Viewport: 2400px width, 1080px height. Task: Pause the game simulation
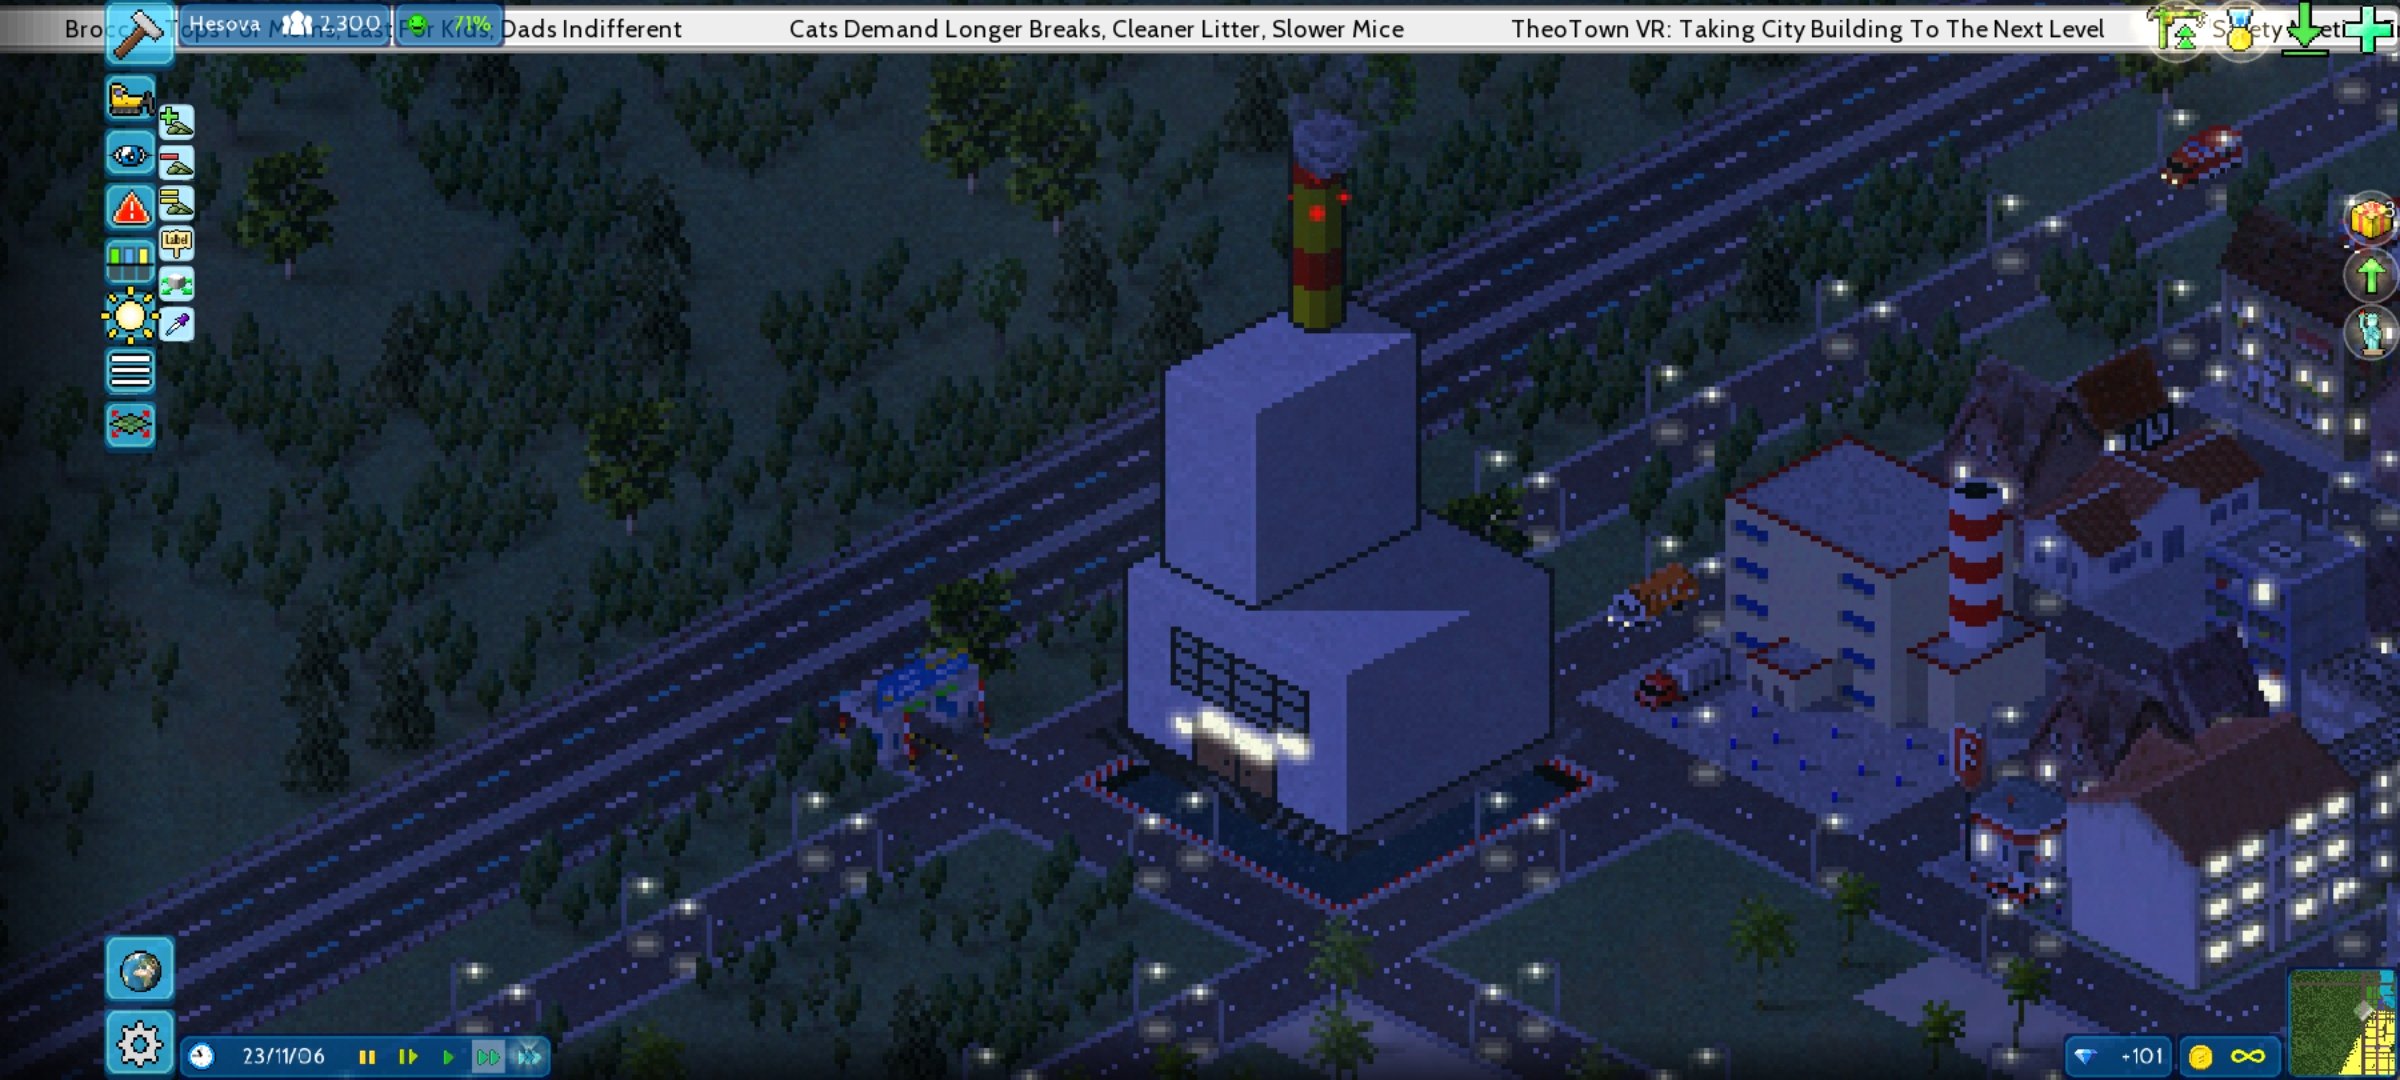point(367,1057)
